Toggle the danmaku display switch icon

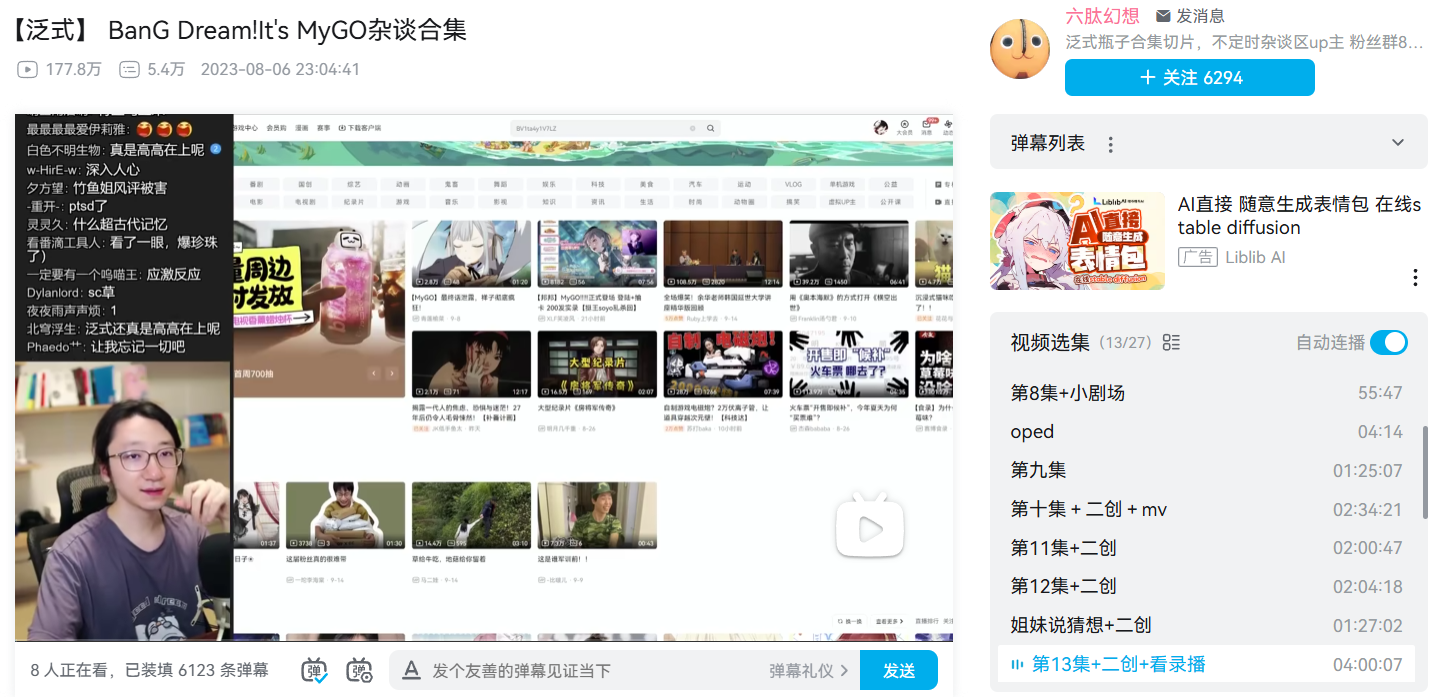click(315, 670)
